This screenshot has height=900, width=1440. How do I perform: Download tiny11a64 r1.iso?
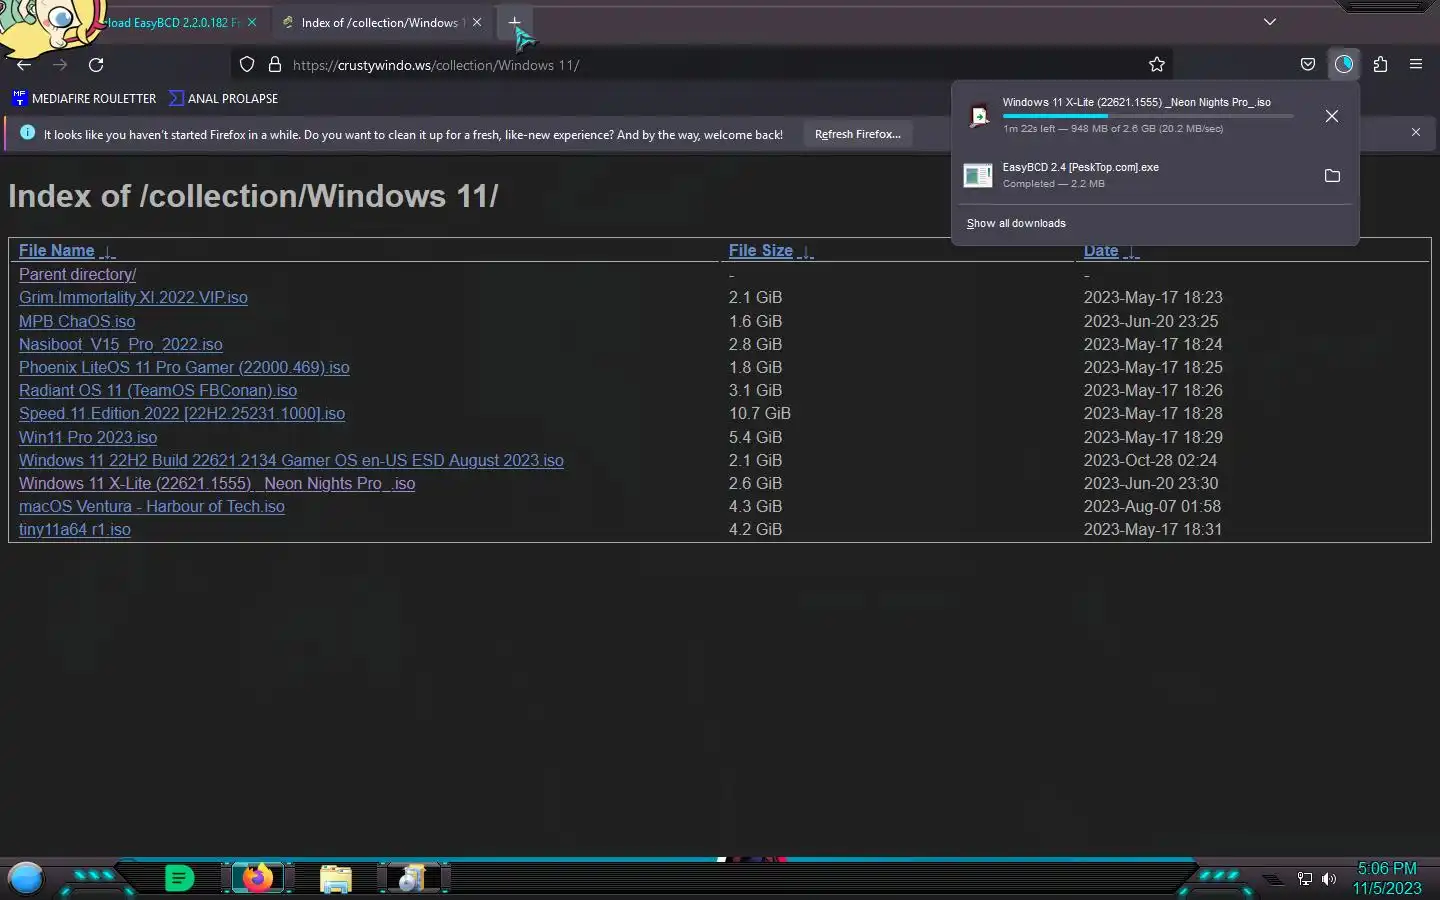click(x=75, y=529)
